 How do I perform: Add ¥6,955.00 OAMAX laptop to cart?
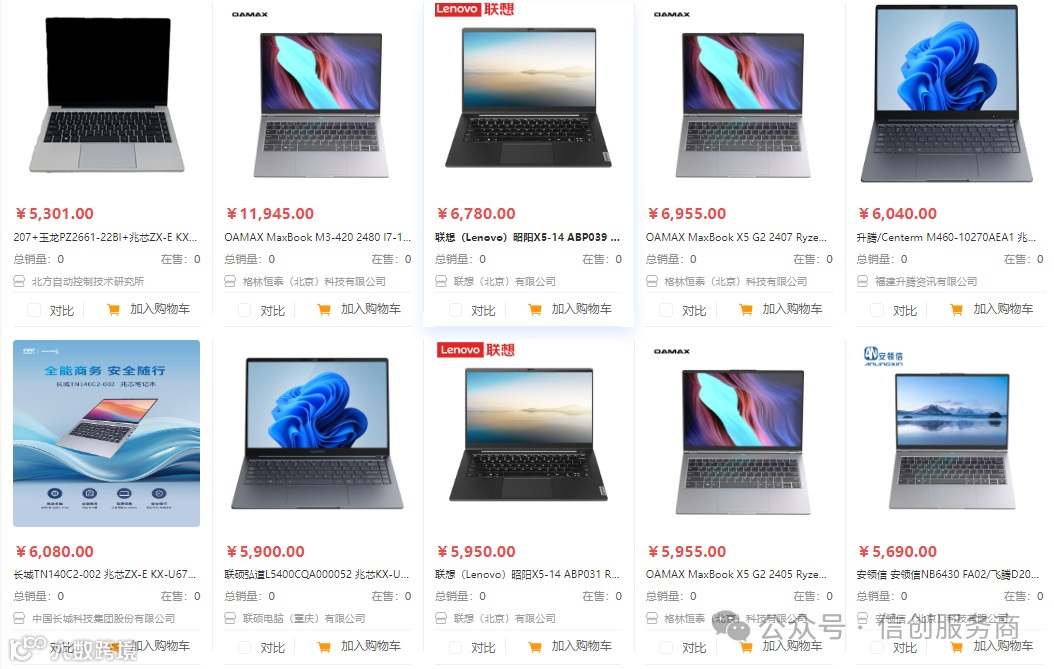tap(780, 309)
